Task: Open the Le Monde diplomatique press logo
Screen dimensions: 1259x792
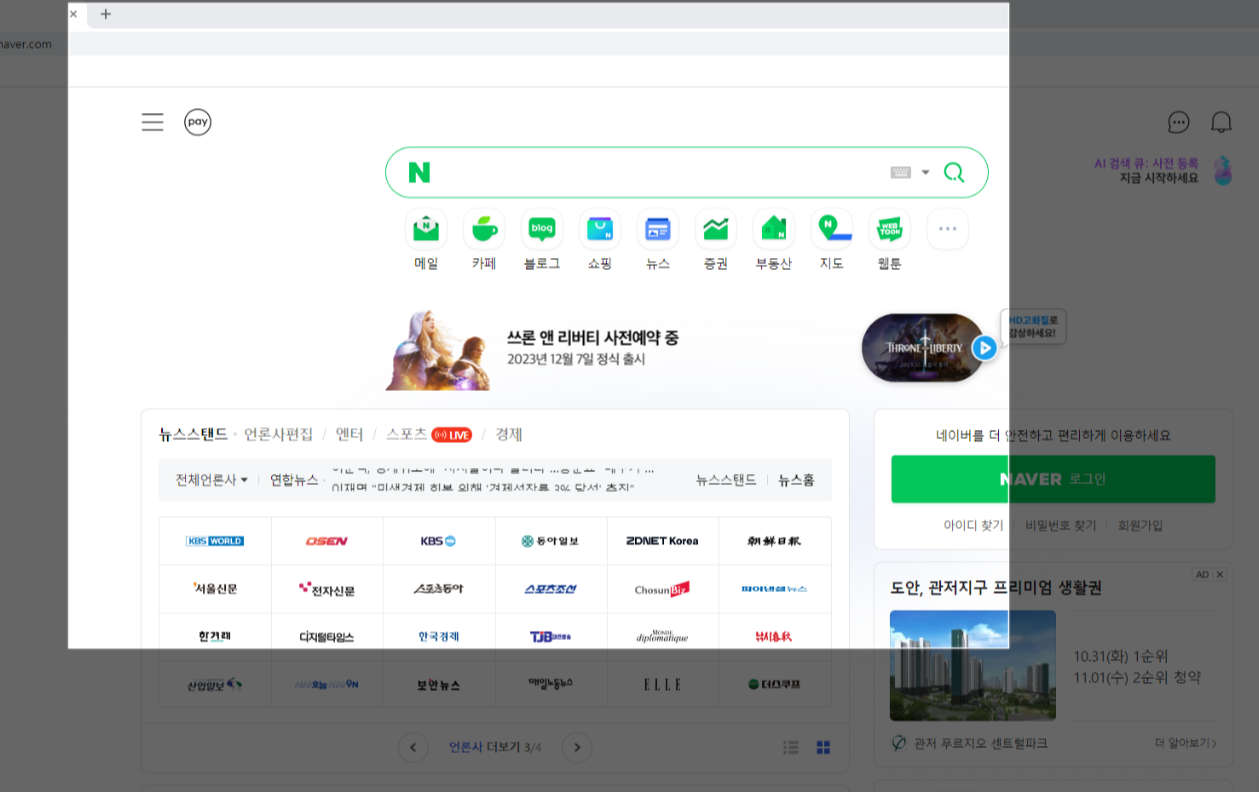Action: pos(663,637)
